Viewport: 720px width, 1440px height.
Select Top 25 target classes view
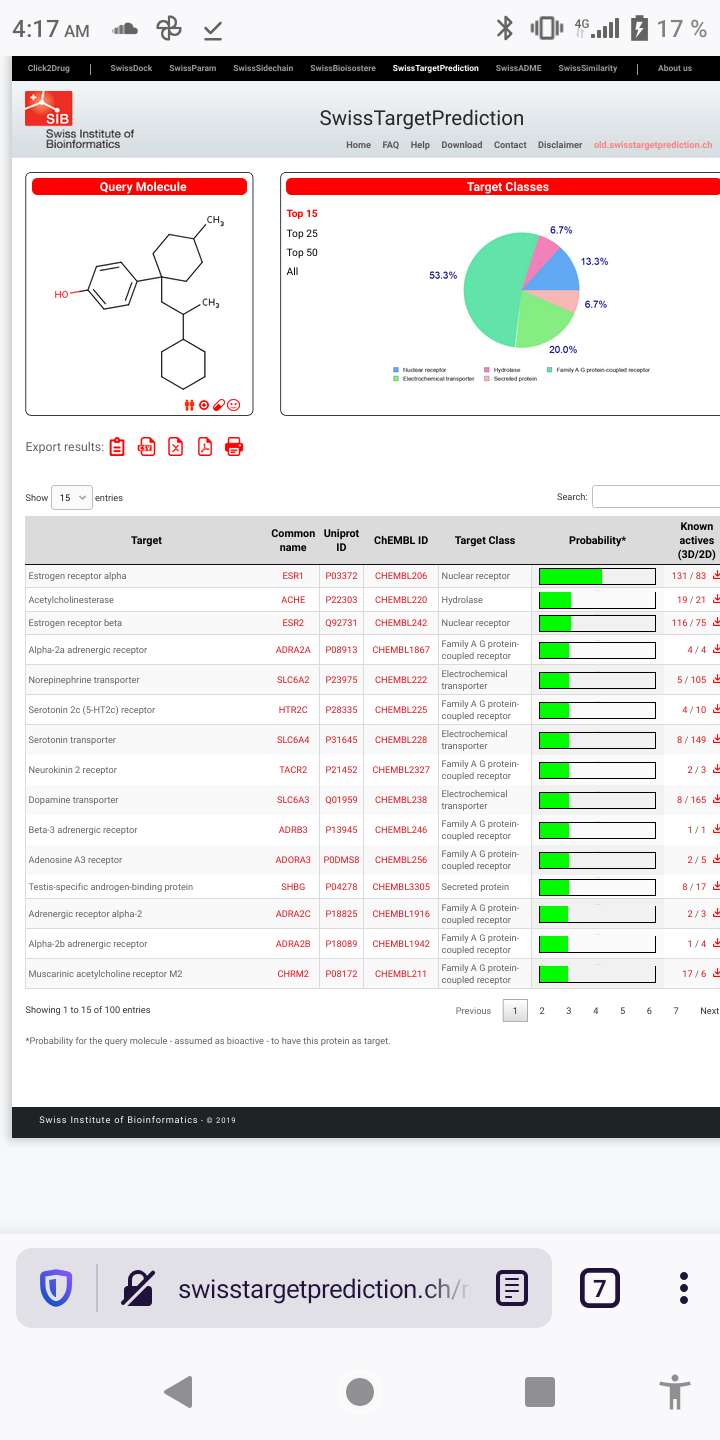point(302,233)
